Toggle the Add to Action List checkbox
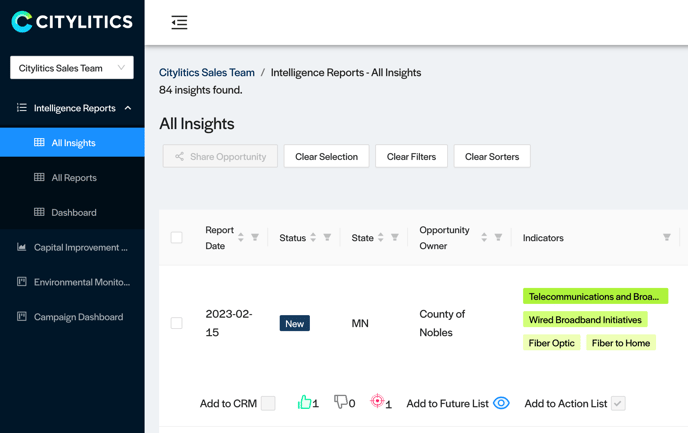The height and width of the screenshot is (433, 688). (618, 403)
